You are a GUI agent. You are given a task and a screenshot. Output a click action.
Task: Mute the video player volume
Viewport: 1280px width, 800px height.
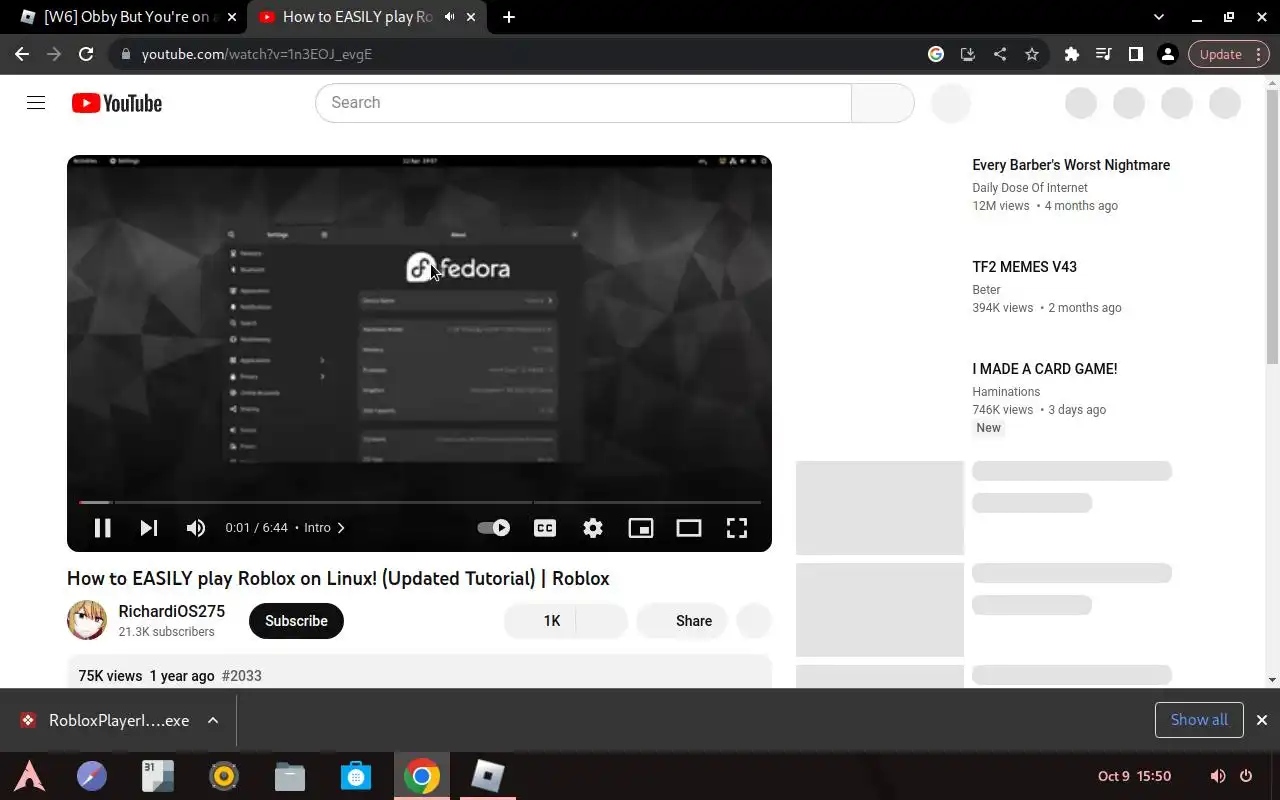click(196, 528)
